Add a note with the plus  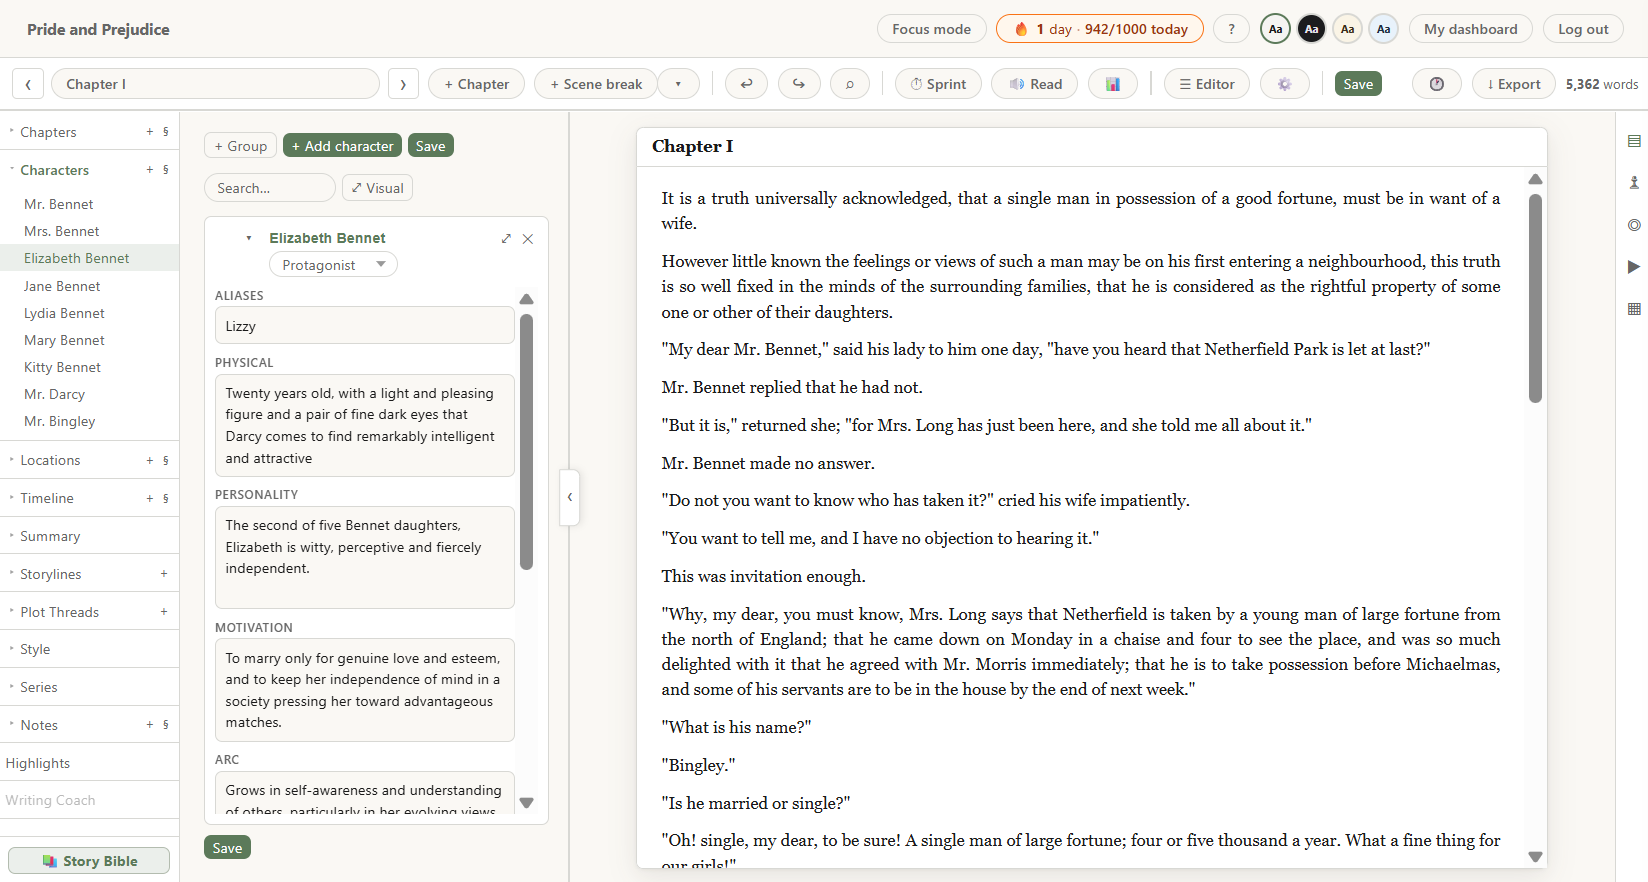[150, 725]
